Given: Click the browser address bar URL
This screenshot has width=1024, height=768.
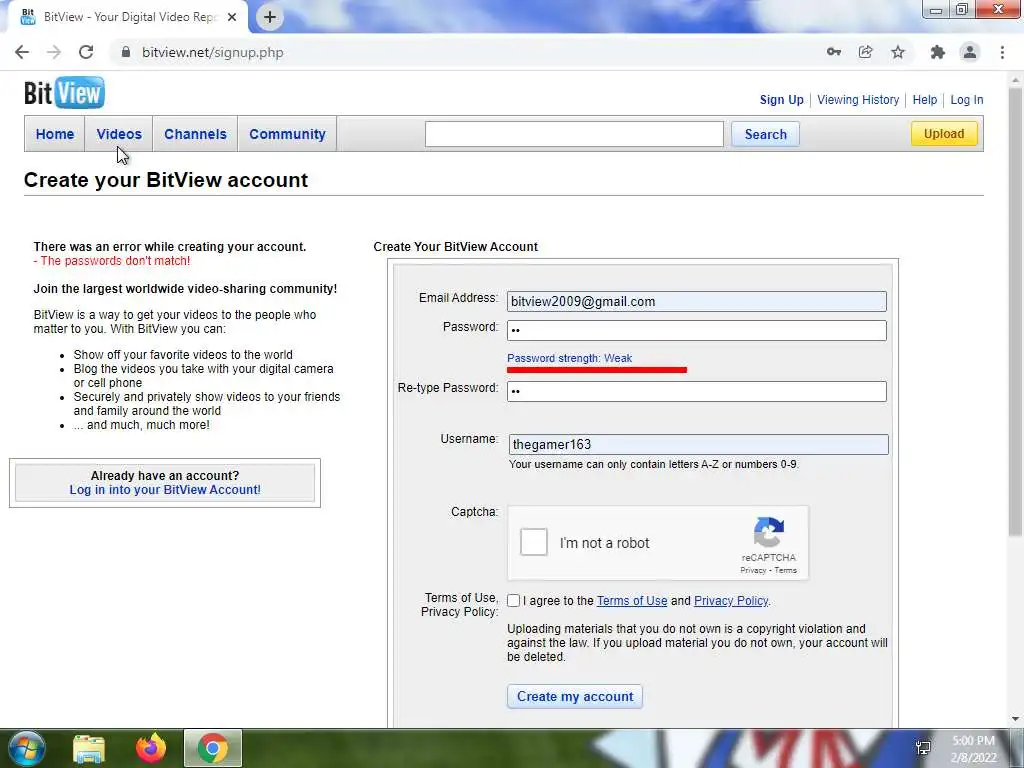Looking at the screenshot, I should pyautogui.click(x=213, y=52).
